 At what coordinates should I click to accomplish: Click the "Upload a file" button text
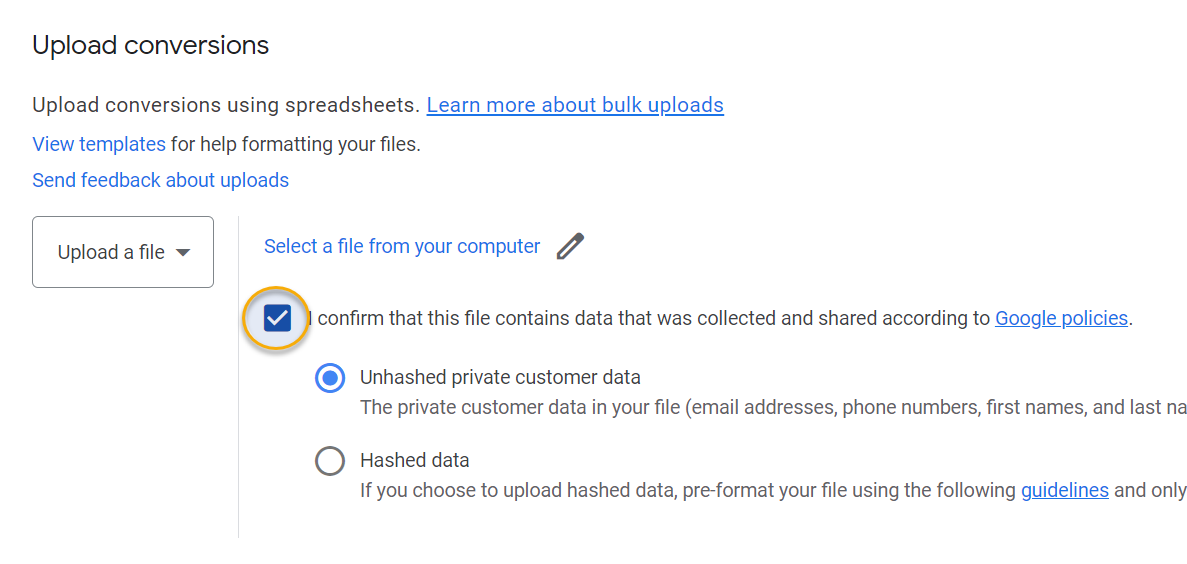coord(111,253)
